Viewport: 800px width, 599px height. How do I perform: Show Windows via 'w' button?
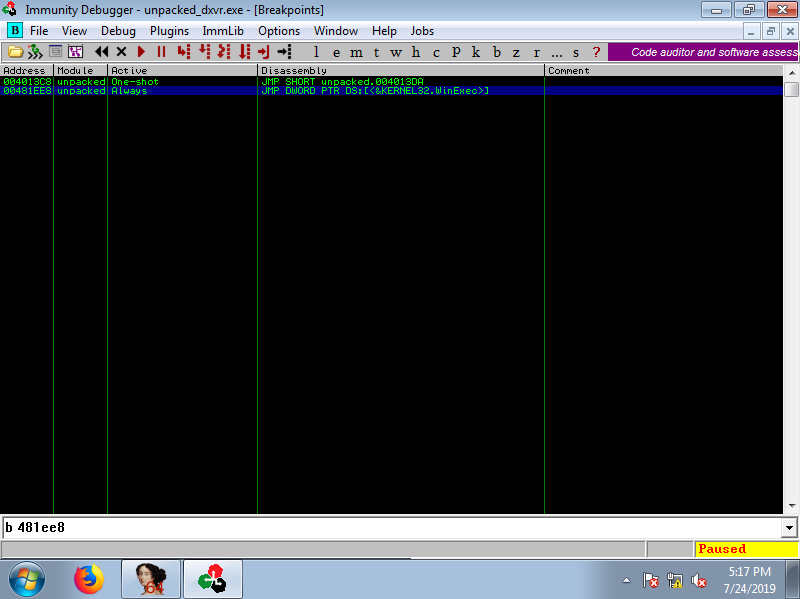[x=396, y=53]
